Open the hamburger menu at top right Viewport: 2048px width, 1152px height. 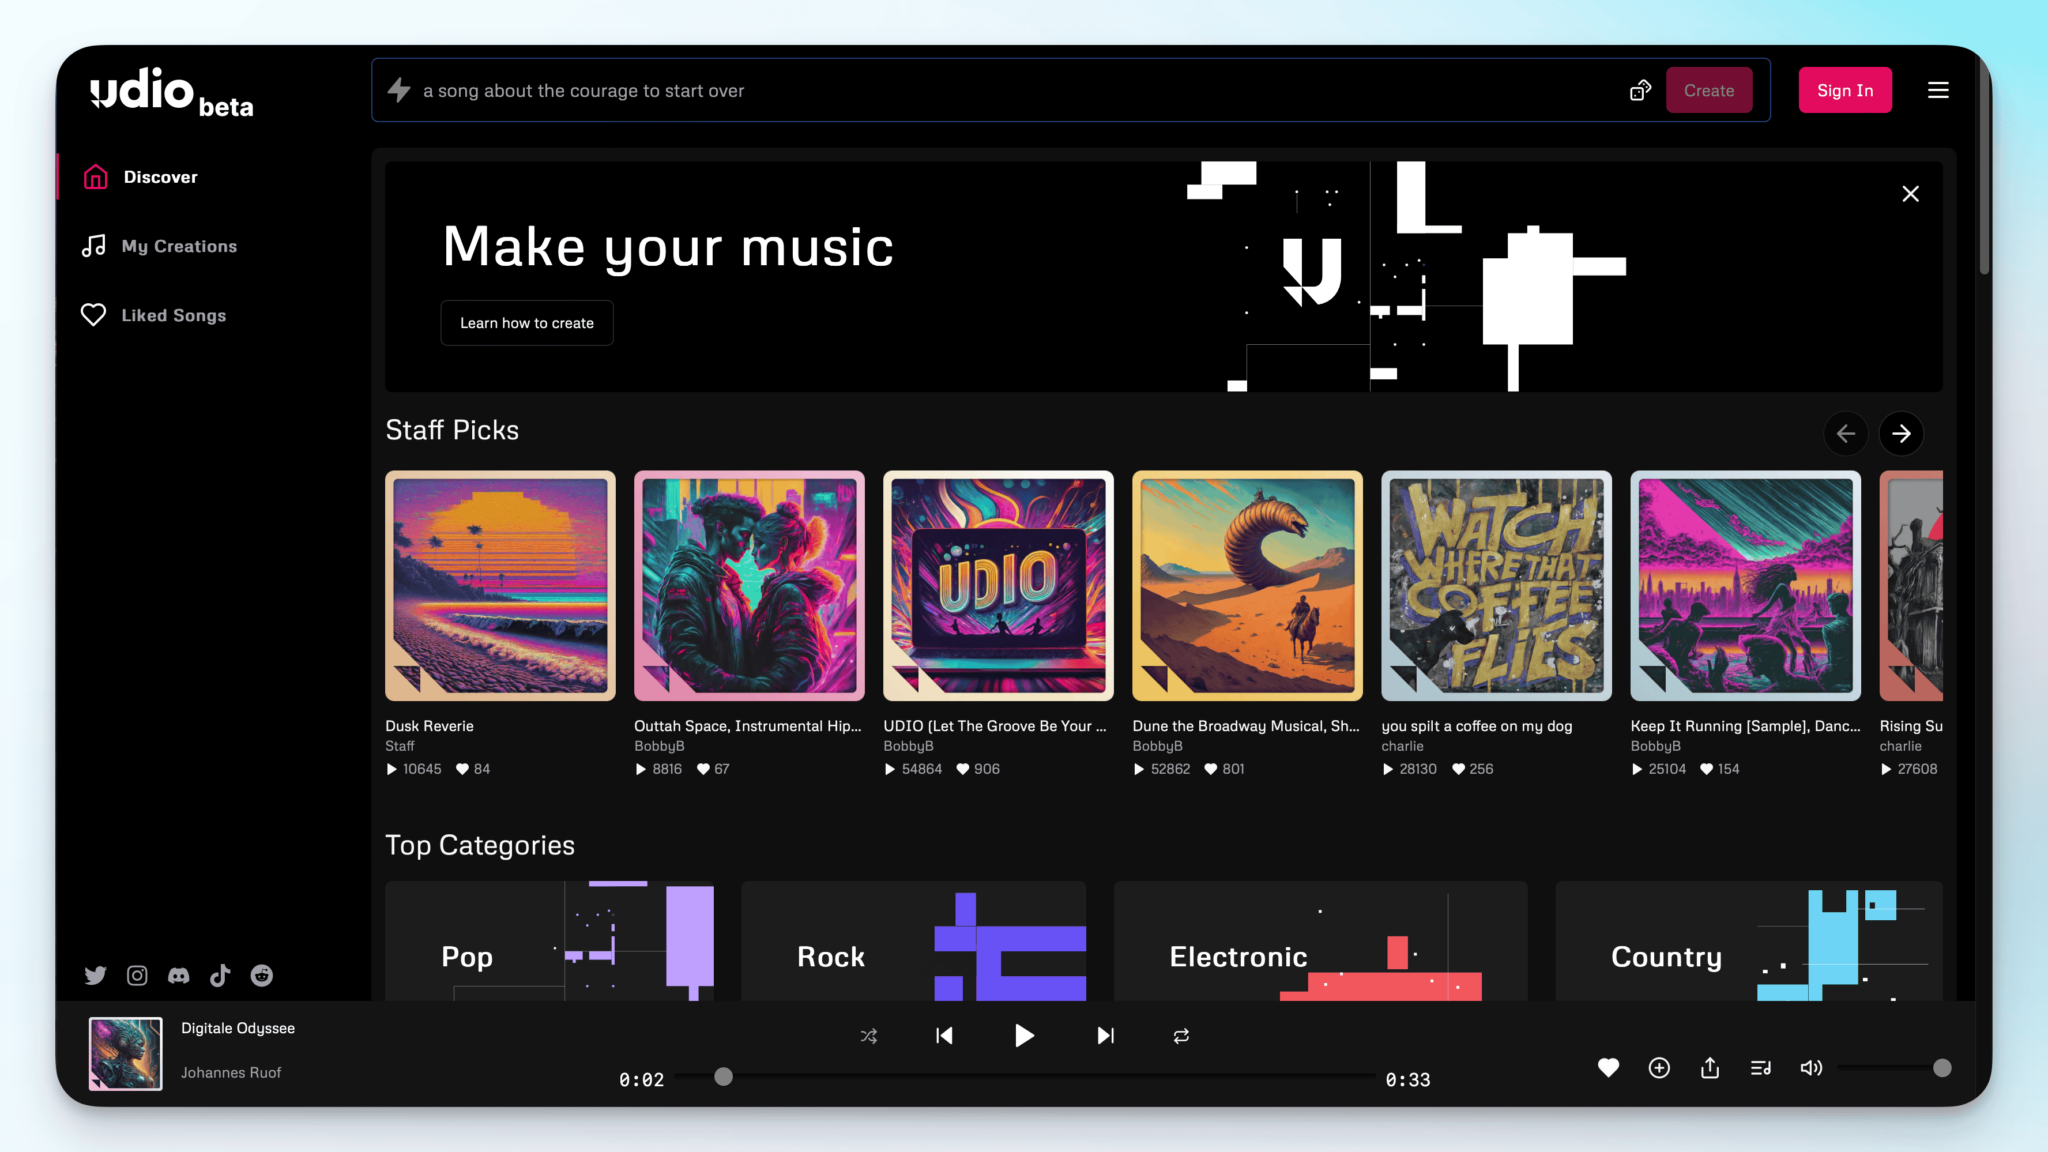1938,90
